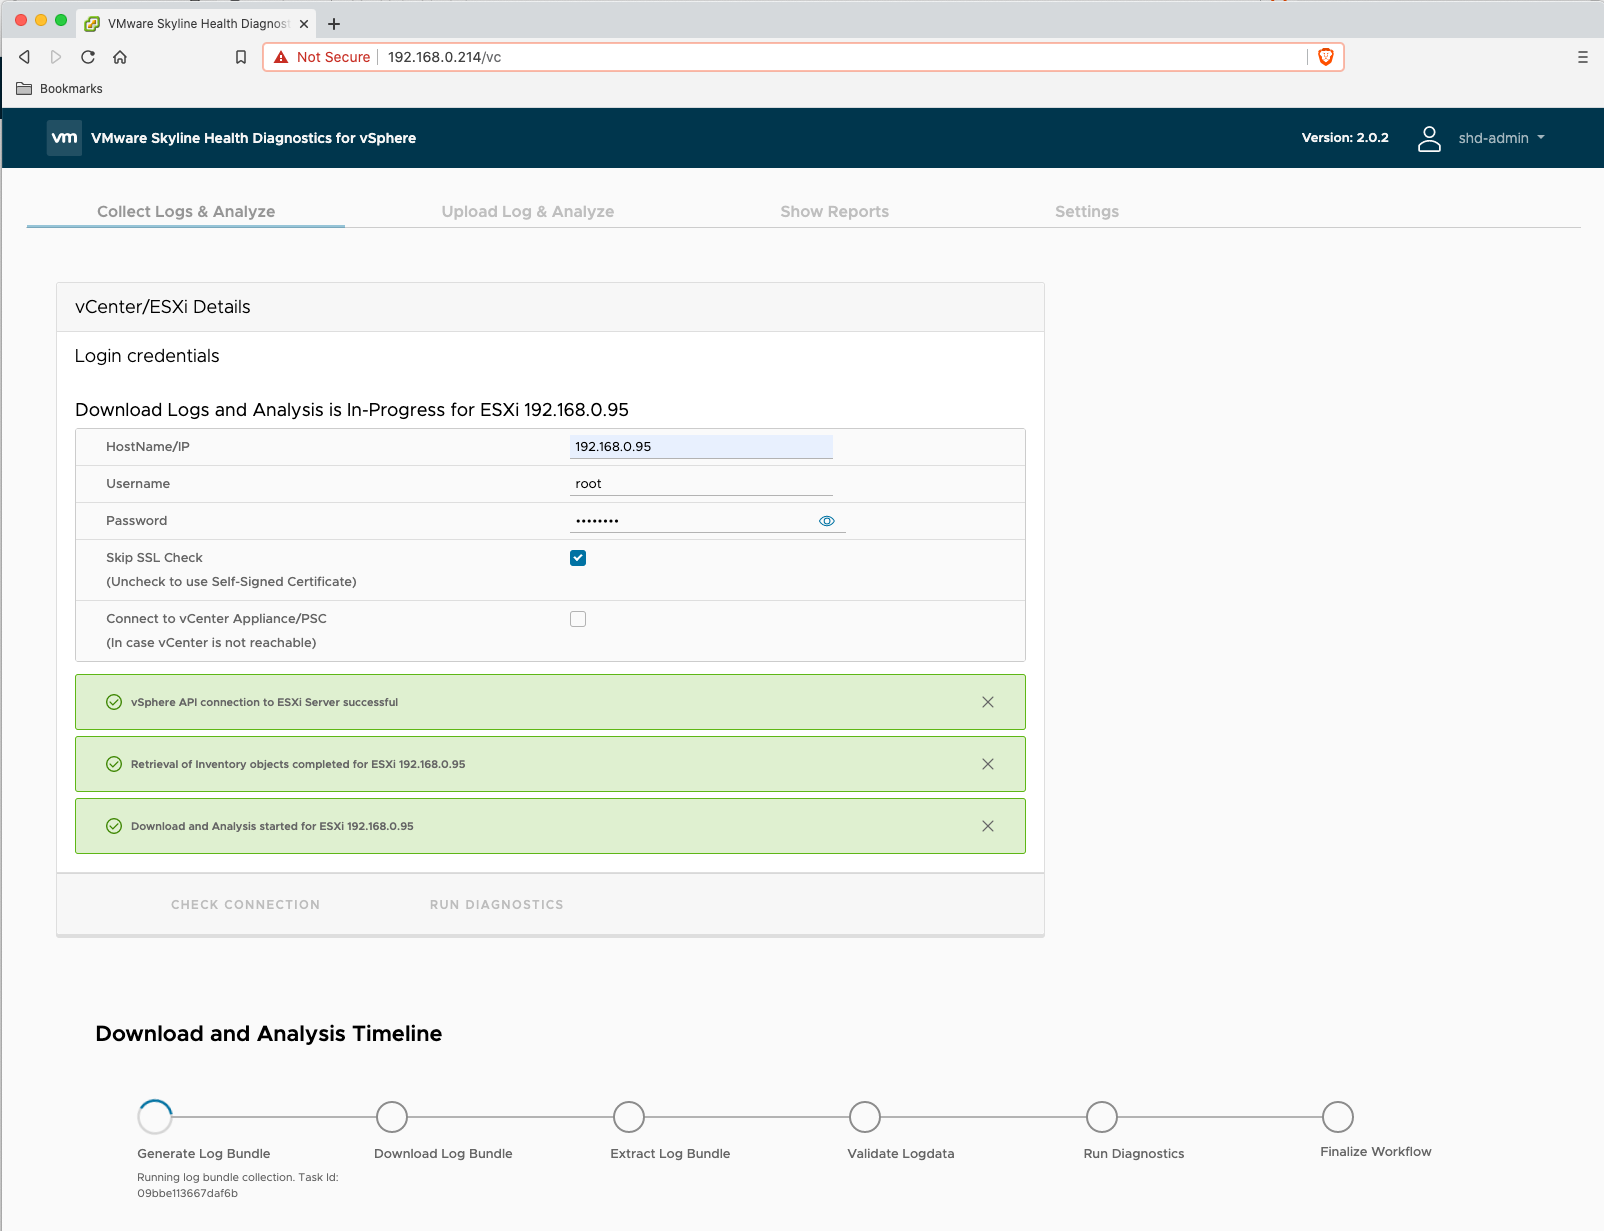Click the VMware Skyline Health Diagnostics title
This screenshot has height=1231, width=1604.
253,138
